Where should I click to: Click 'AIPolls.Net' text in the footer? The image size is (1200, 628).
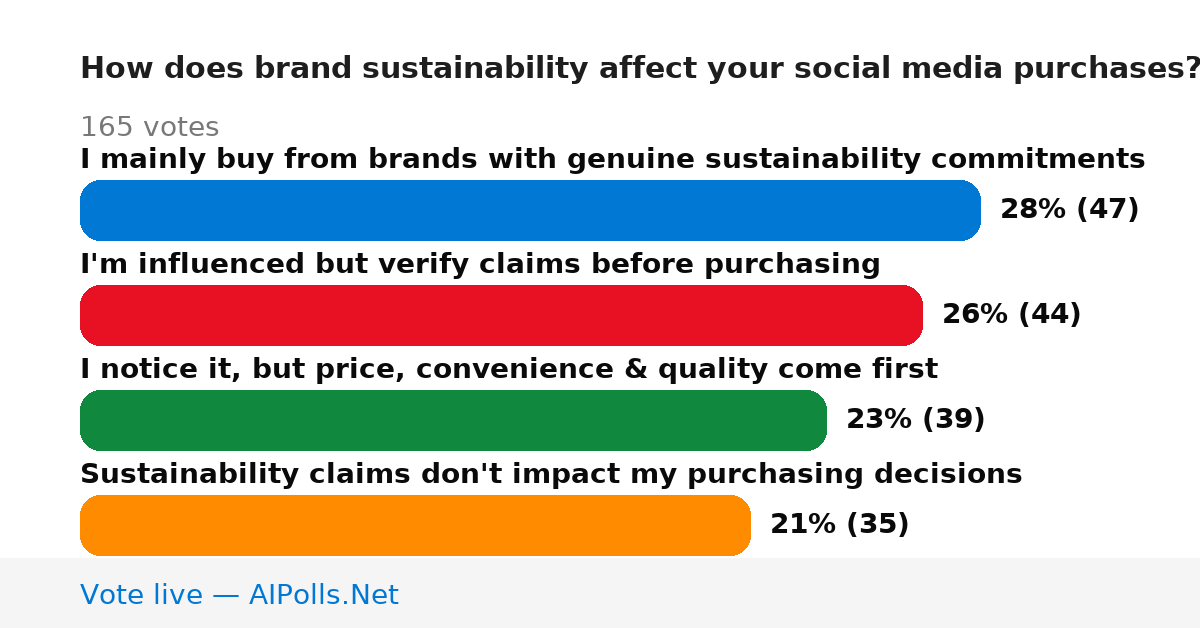323,595
